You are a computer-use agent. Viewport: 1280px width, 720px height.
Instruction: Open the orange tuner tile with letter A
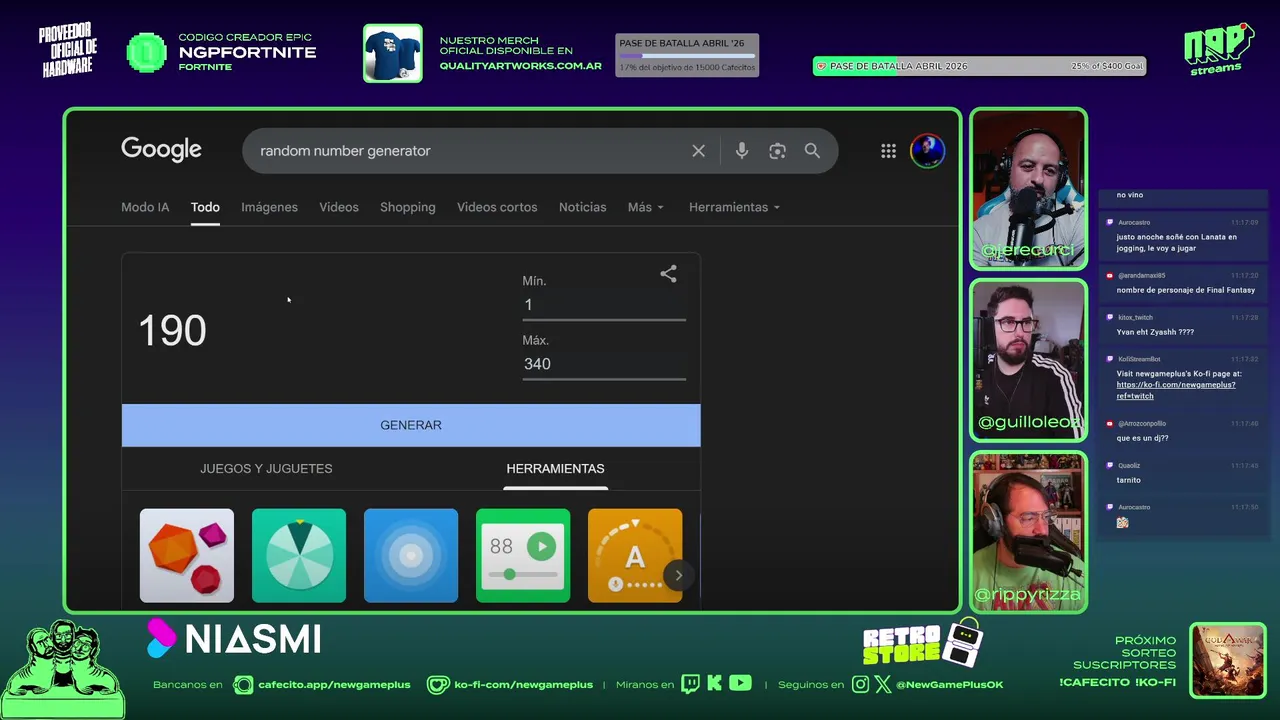coord(635,556)
